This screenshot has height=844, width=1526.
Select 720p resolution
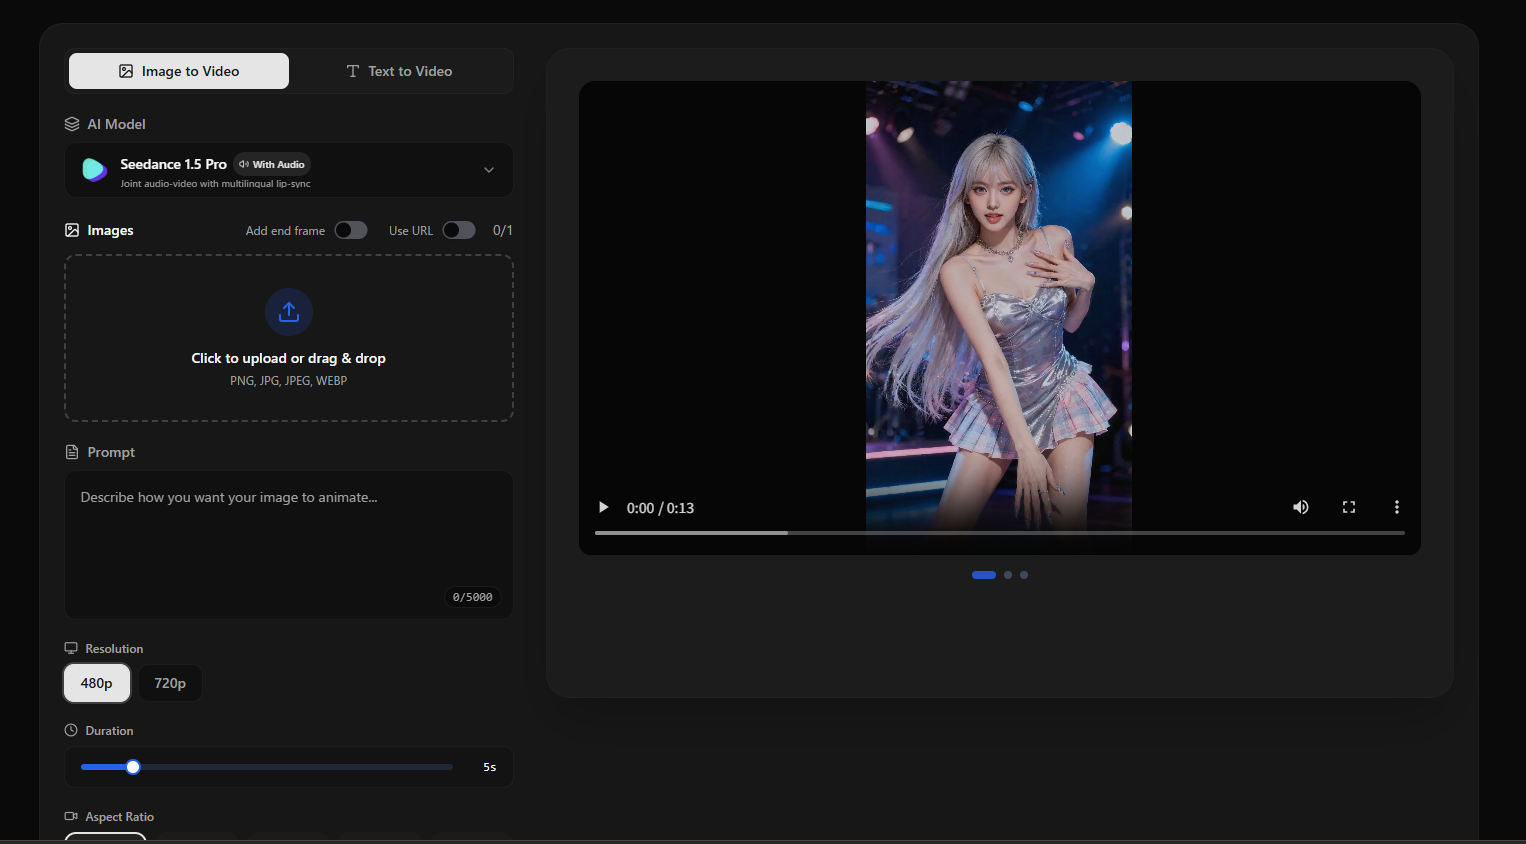tap(170, 683)
